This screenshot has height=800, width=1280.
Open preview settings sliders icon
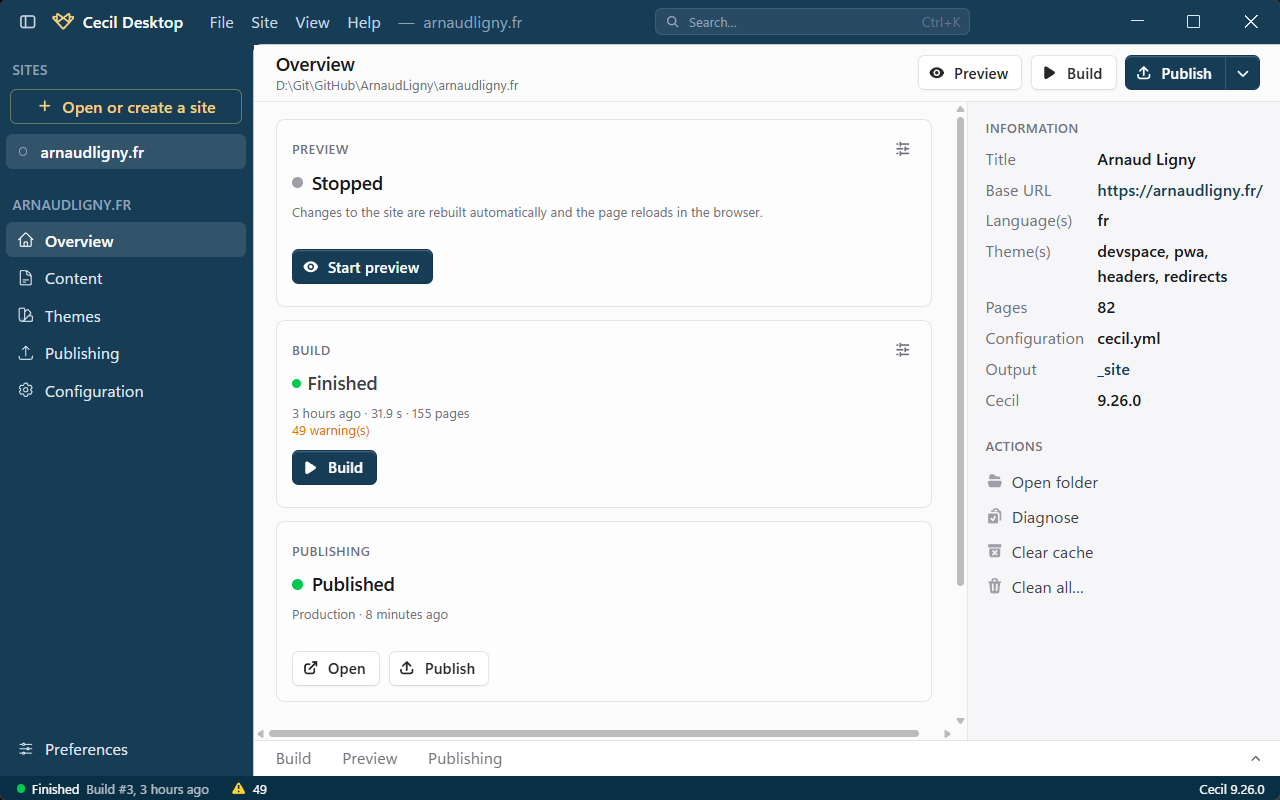(903, 149)
